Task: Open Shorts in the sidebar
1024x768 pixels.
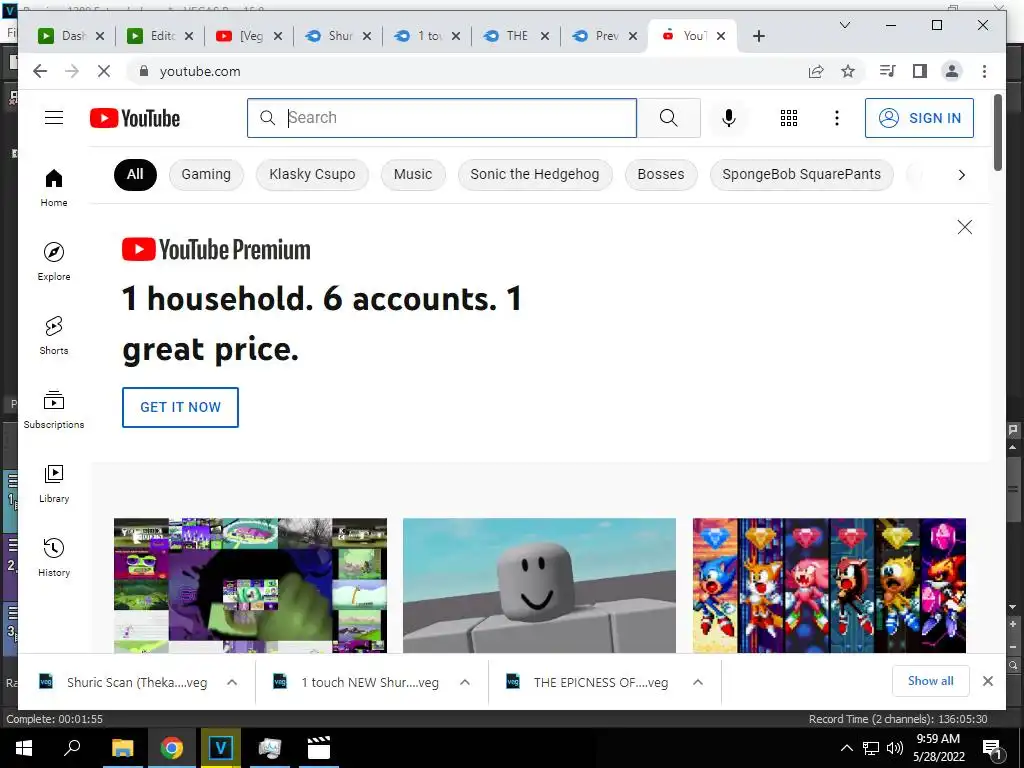Action: click(54, 335)
